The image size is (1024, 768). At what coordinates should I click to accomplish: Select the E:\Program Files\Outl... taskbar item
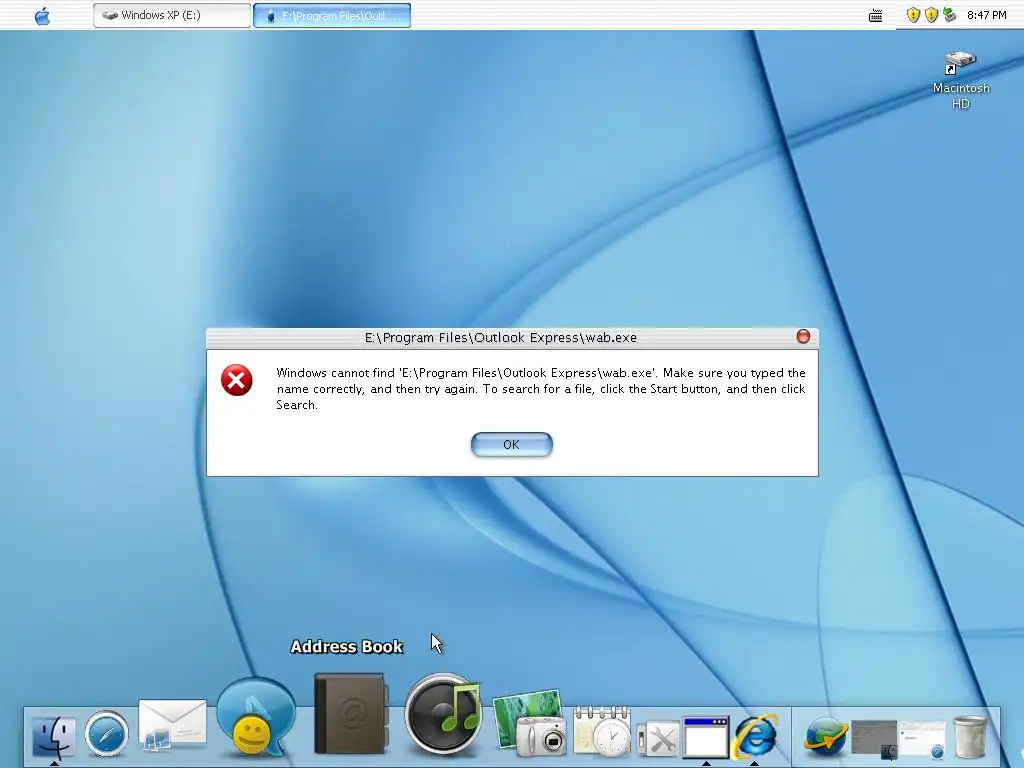point(332,16)
